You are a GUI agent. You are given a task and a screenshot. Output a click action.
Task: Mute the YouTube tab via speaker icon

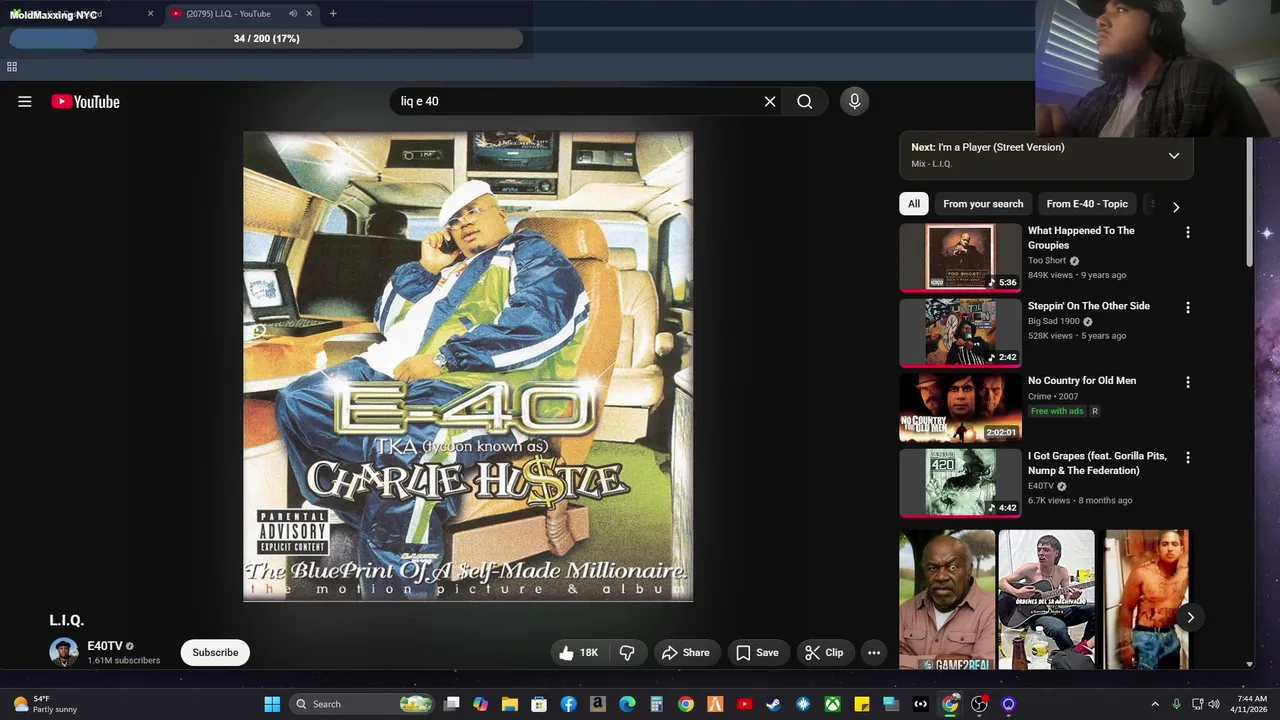293,14
